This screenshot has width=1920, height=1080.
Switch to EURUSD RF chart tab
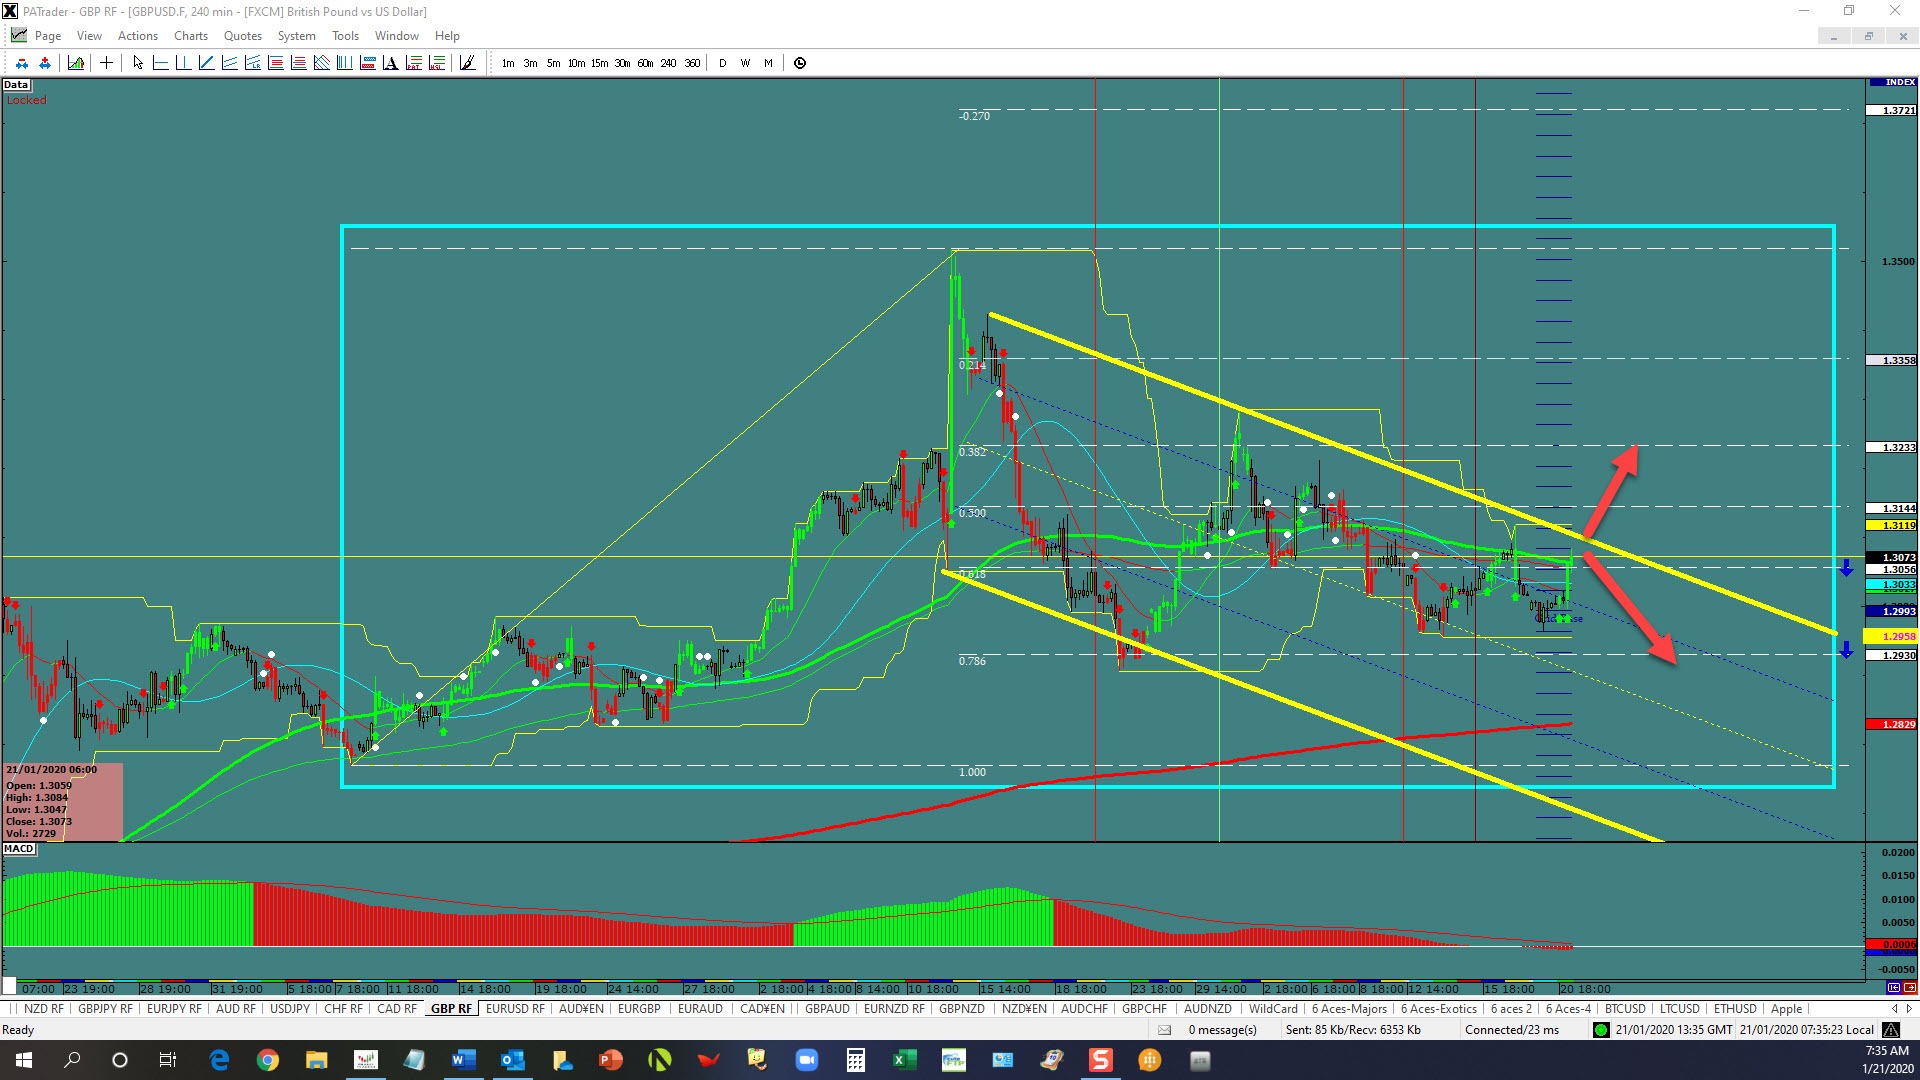[515, 1009]
